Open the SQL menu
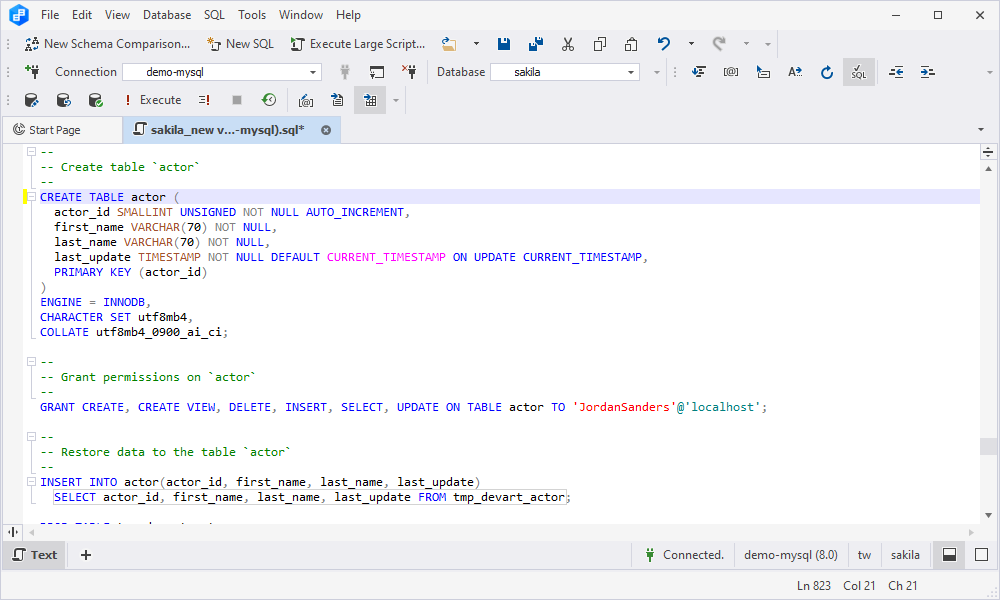Screen dimensions: 1000x600 (214, 15)
